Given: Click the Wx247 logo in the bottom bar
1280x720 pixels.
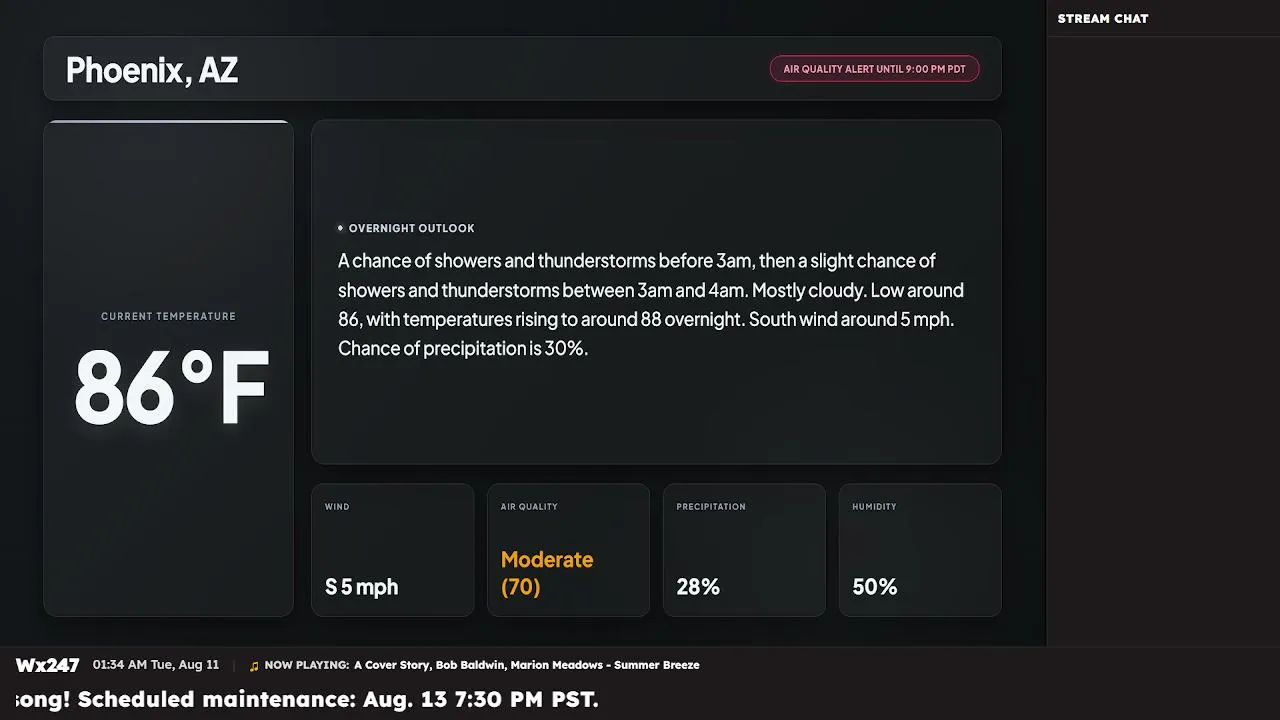Looking at the screenshot, I should pyautogui.click(x=47, y=665).
